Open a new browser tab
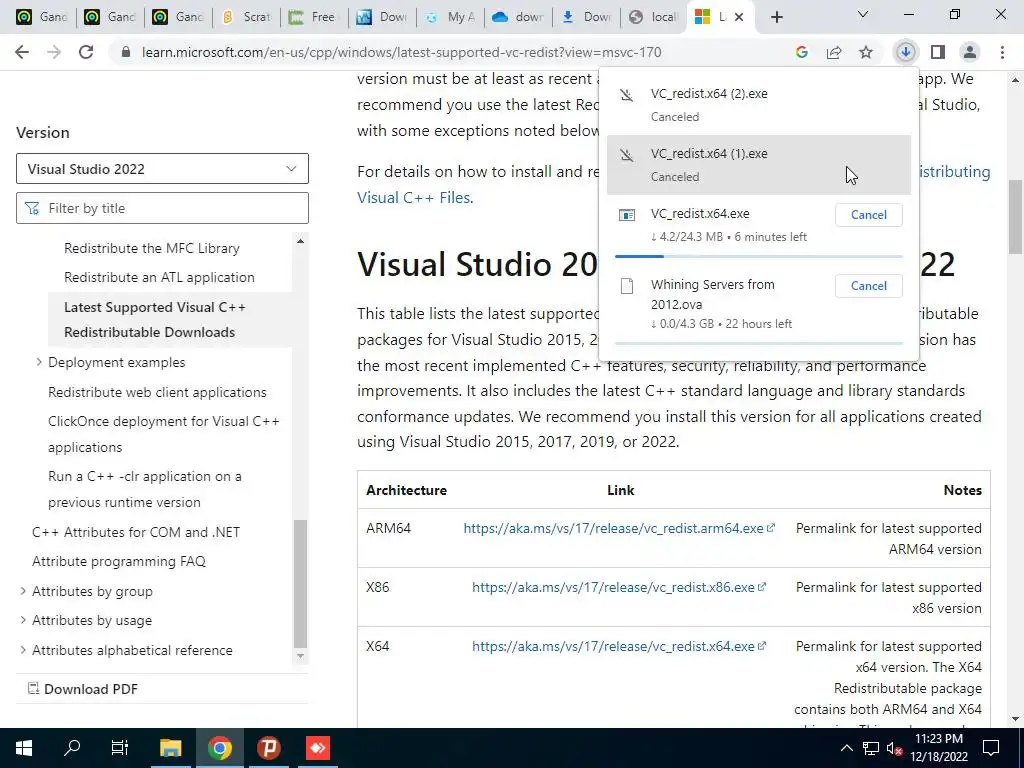Screen dimensions: 1024x768 coord(776,17)
